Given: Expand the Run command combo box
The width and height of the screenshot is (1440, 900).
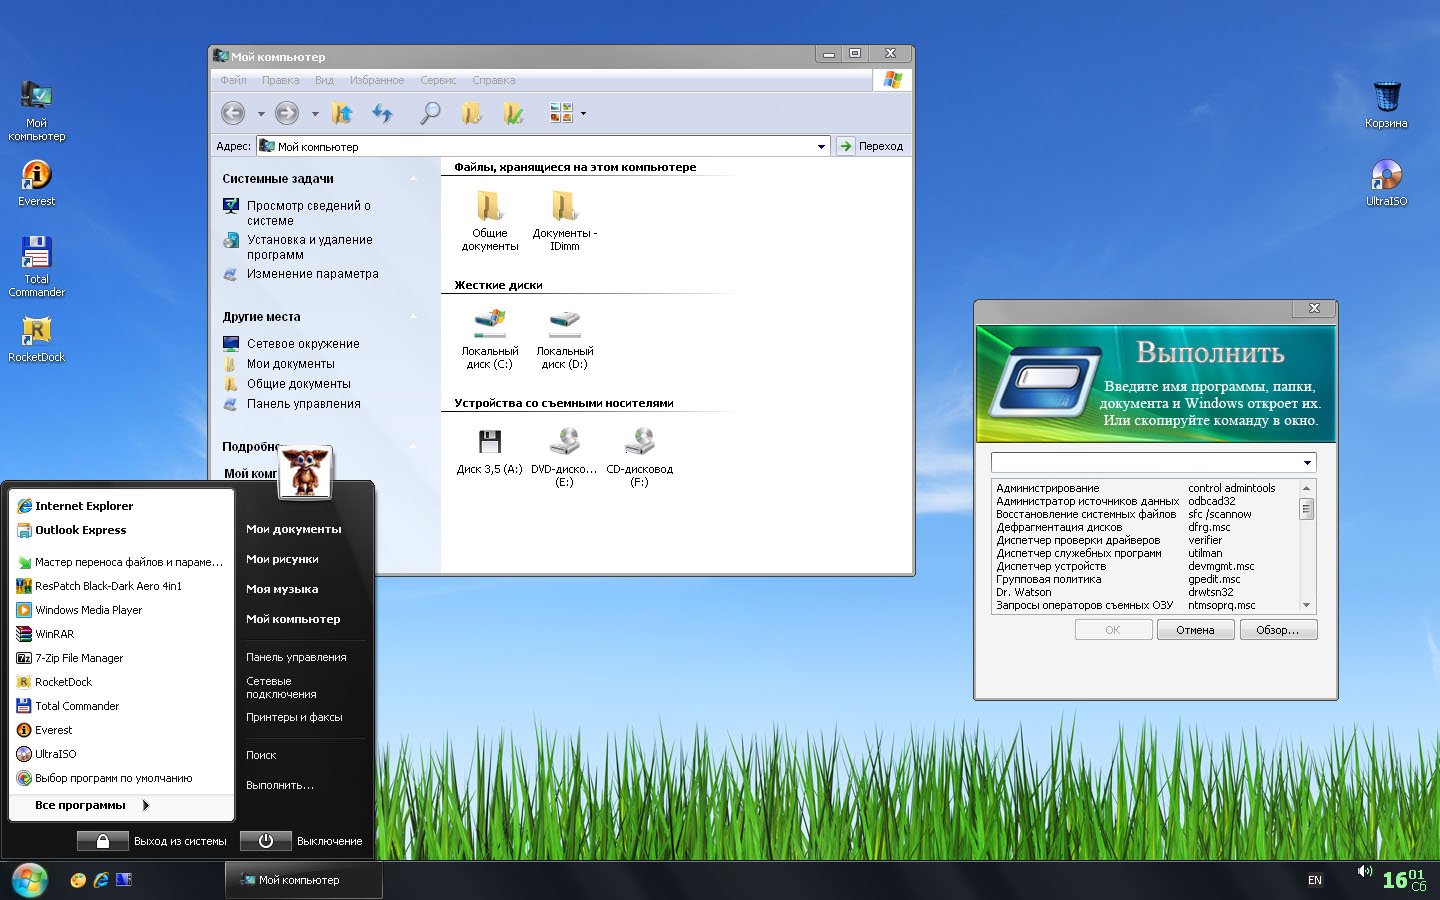Looking at the screenshot, I should [x=1306, y=463].
